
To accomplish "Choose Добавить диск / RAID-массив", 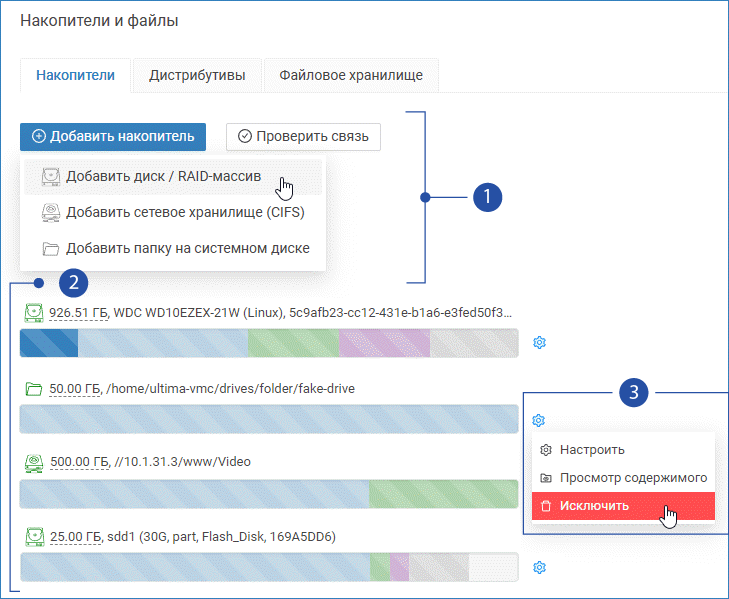I will pos(163,177).
